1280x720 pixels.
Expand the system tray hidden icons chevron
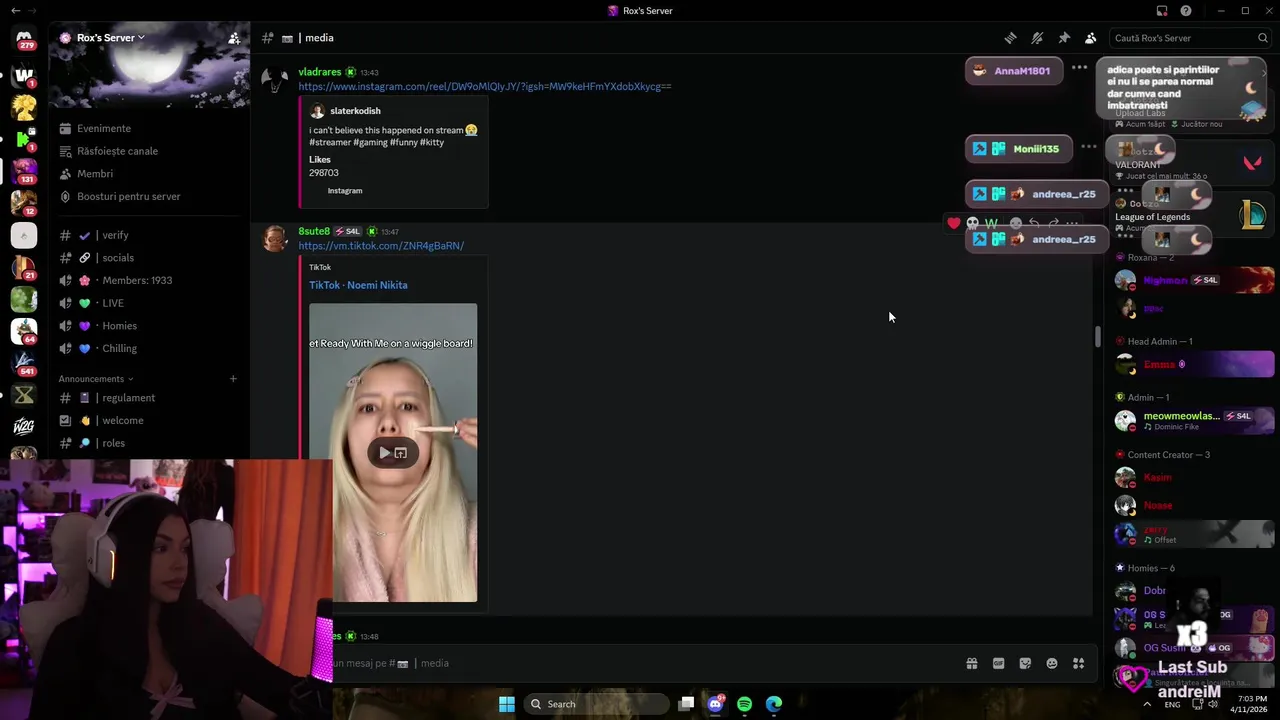pos(1146,704)
